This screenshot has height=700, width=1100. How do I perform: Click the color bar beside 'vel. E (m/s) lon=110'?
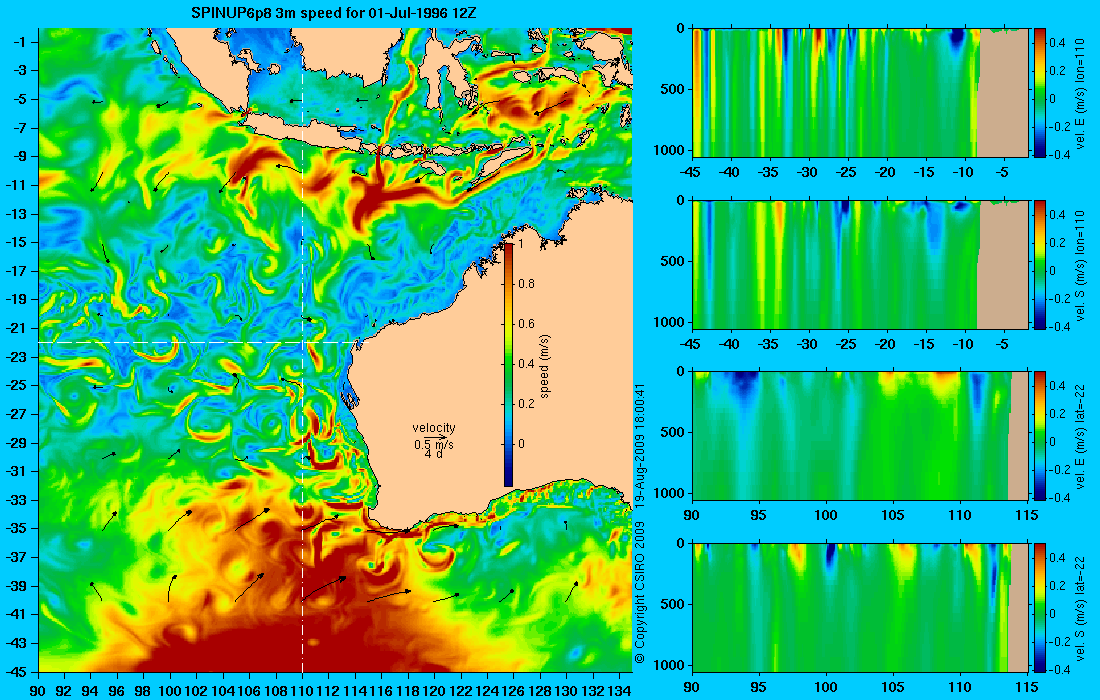1040,93
